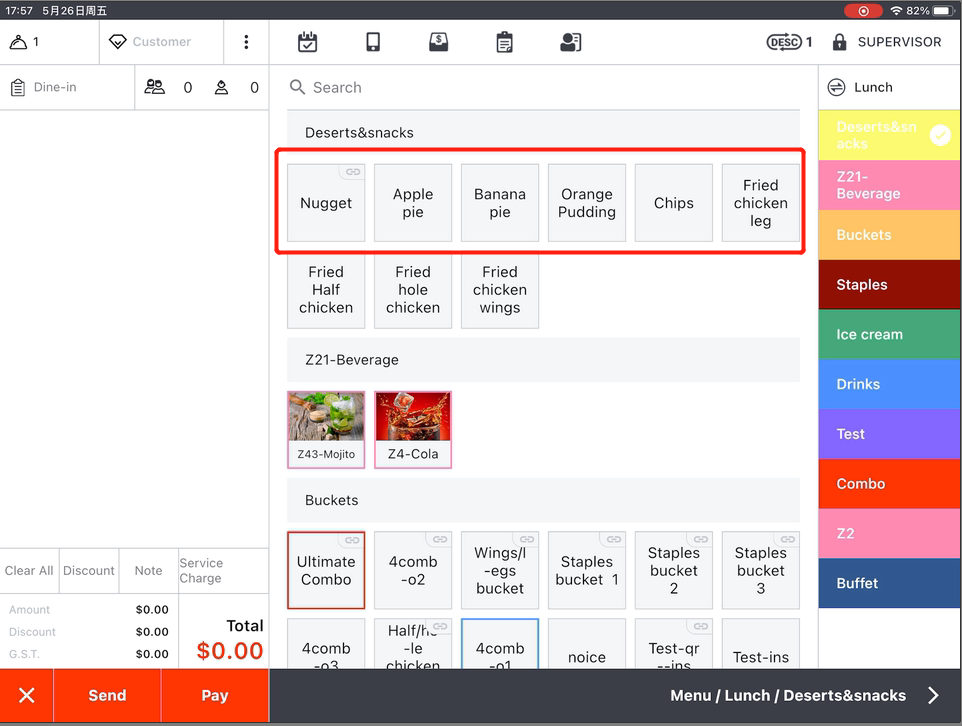Click the staff ID card icon
The image size is (962, 726).
[570, 42]
